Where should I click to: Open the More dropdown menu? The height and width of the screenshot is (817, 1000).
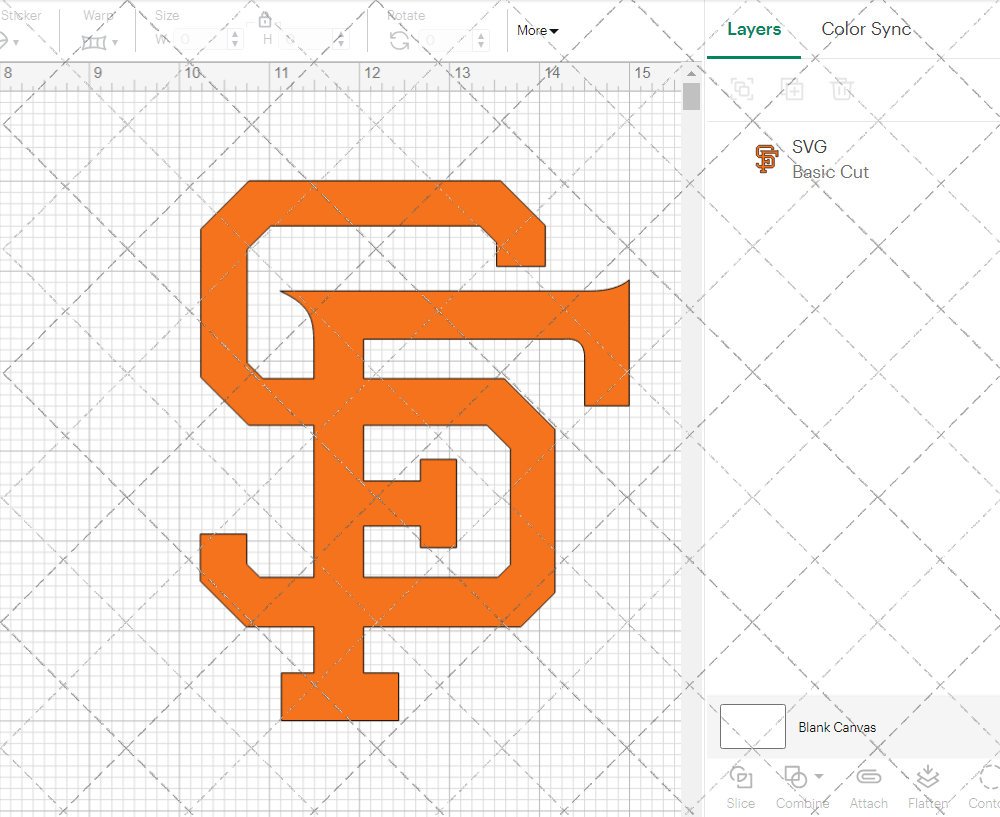(537, 30)
